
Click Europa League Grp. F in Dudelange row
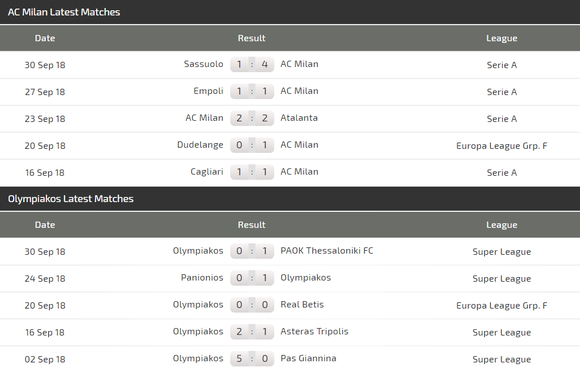[502, 146]
